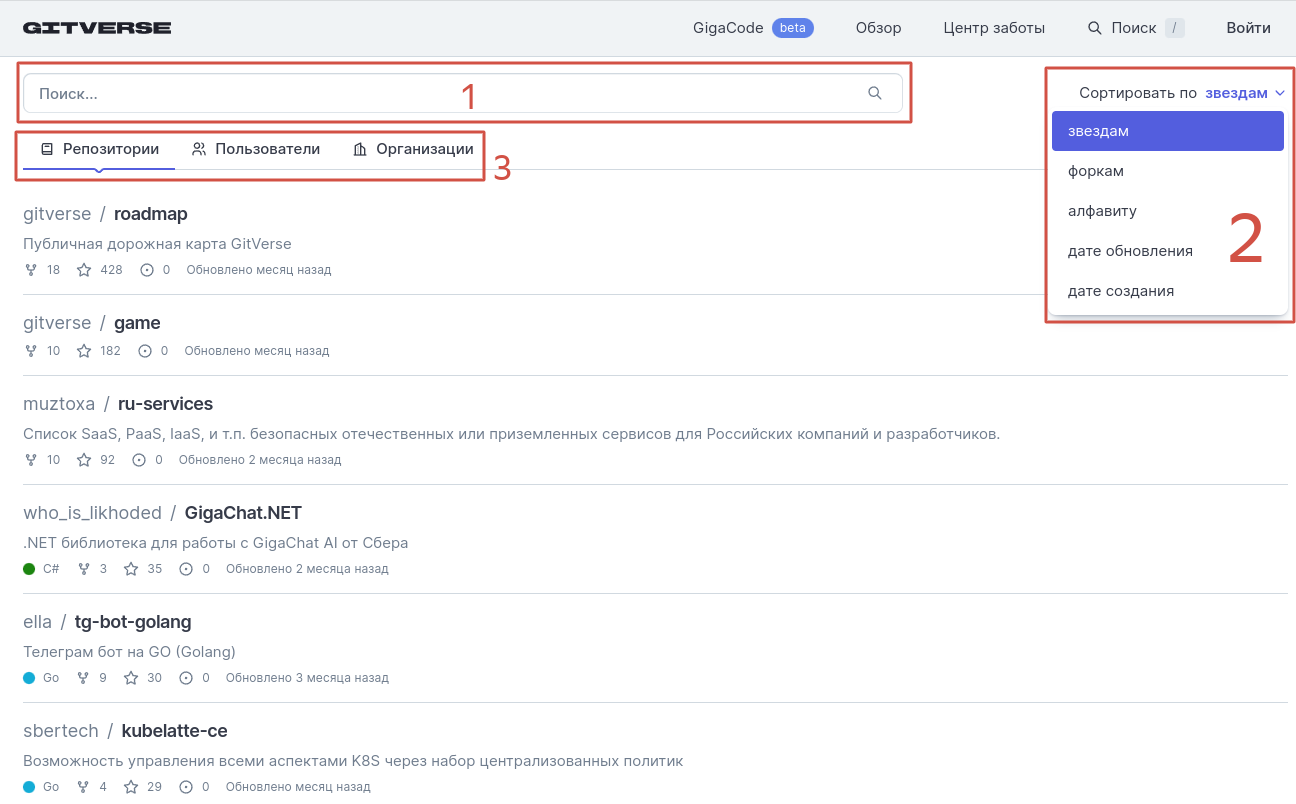The height and width of the screenshot is (804, 1296).
Task: Click the 428 stars count
Action: pyautogui.click(x=111, y=270)
